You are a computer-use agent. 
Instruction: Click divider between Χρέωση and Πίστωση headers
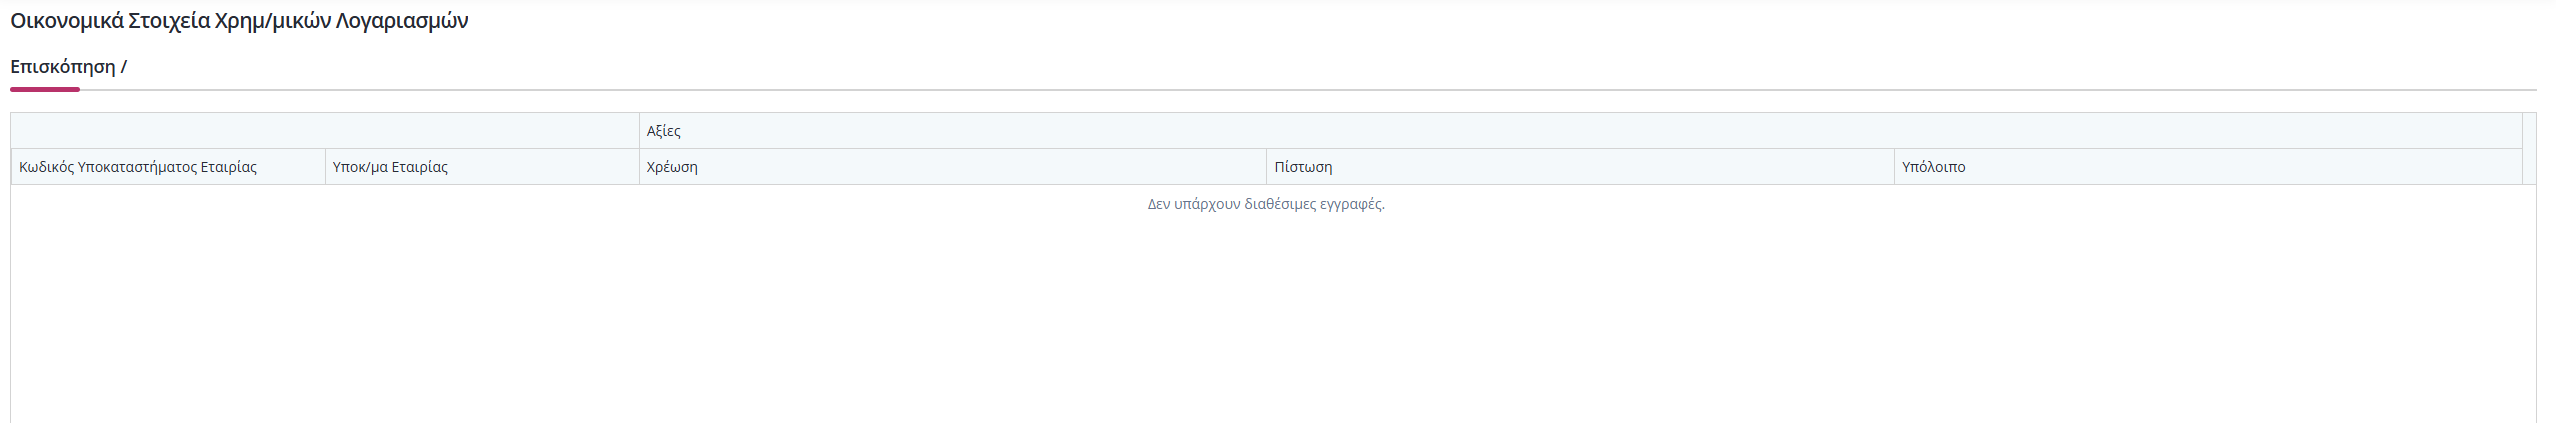click(1267, 167)
